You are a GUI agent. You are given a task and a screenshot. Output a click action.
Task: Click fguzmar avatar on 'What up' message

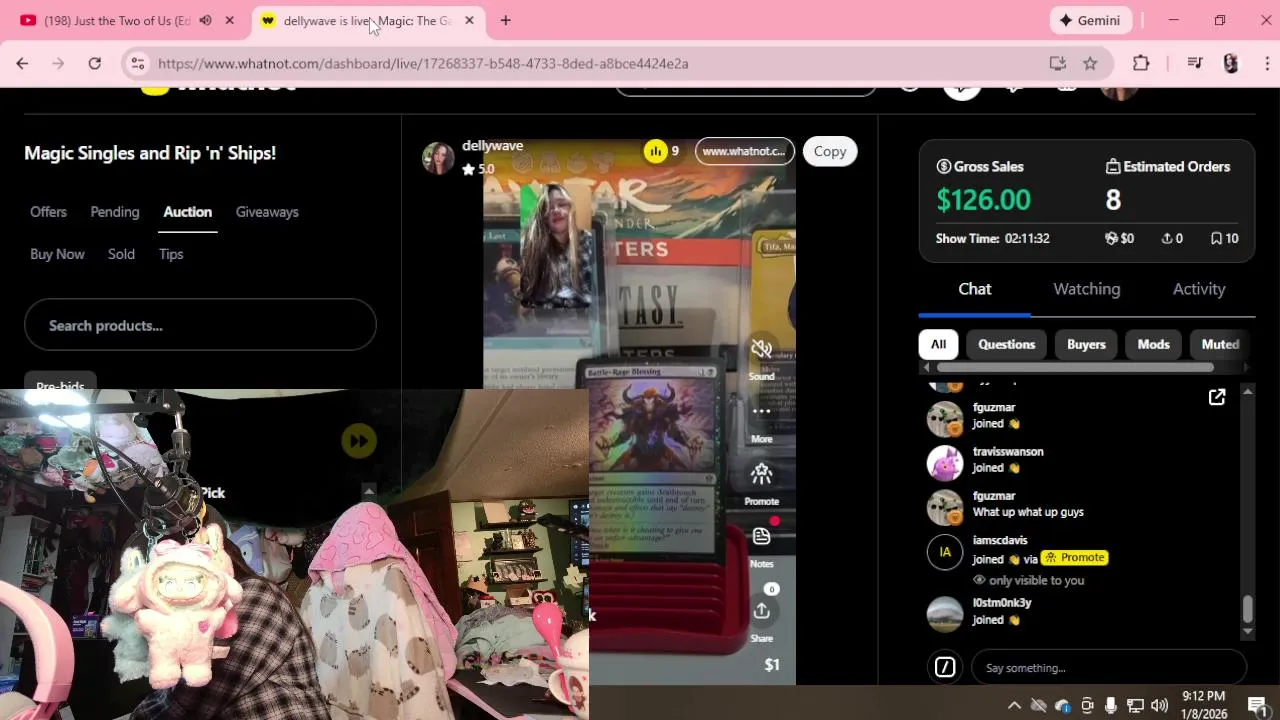click(945, 507)
